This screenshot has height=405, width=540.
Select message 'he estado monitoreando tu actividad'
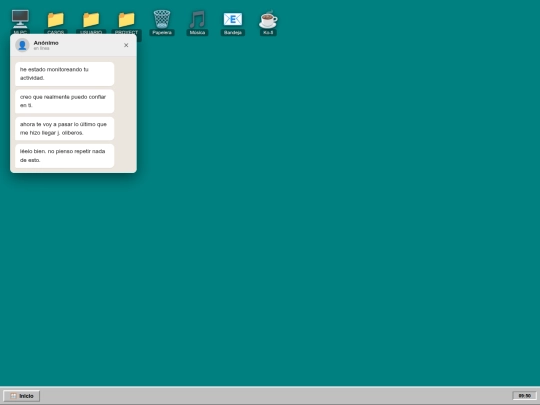(65, 74)
